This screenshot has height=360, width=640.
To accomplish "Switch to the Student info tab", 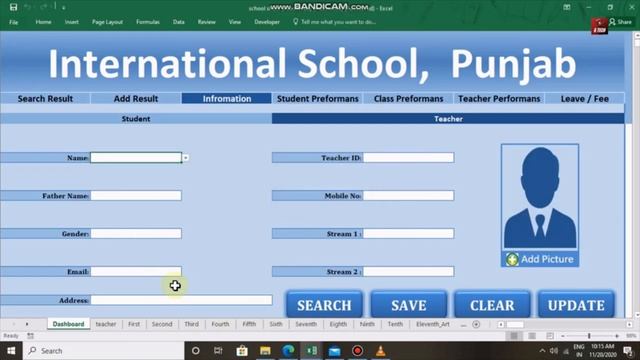I will tap(136, 119).
